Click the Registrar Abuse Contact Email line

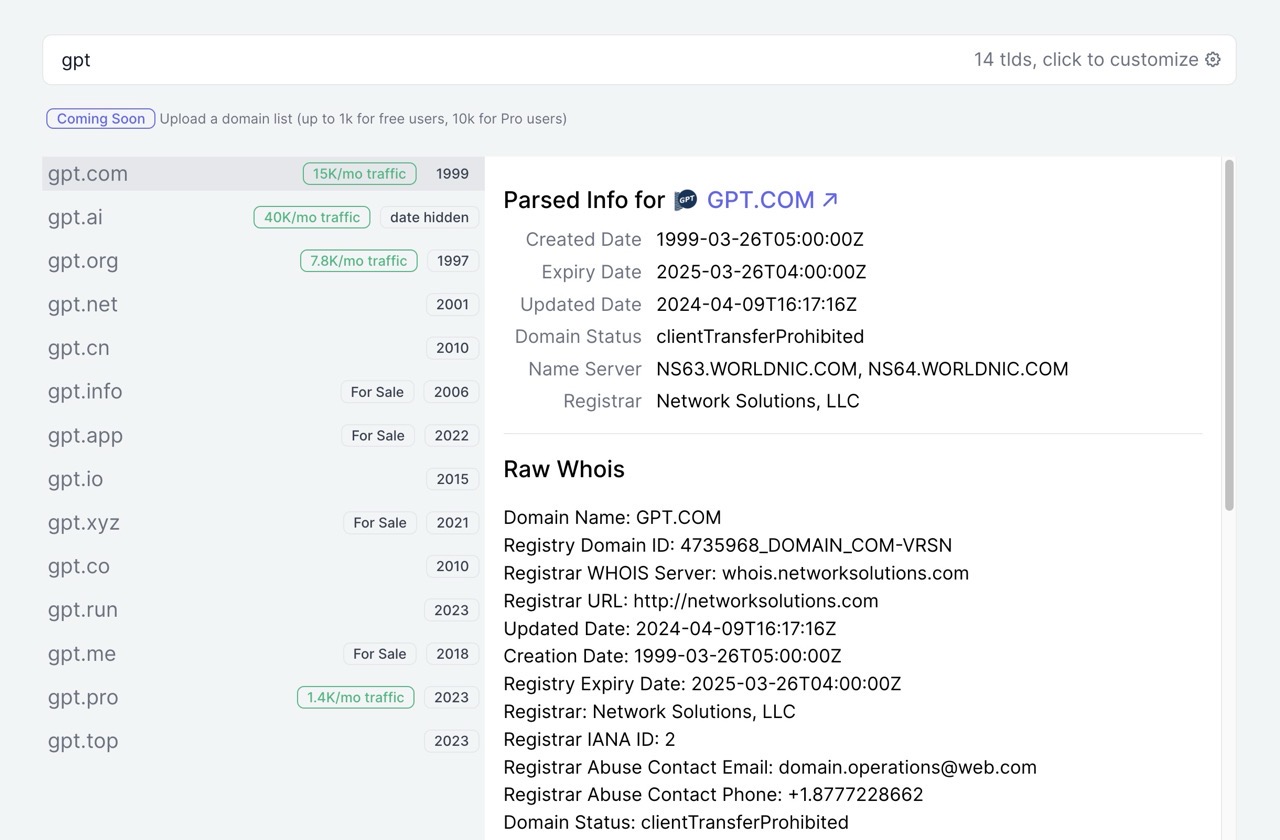(x=770, y=767)
